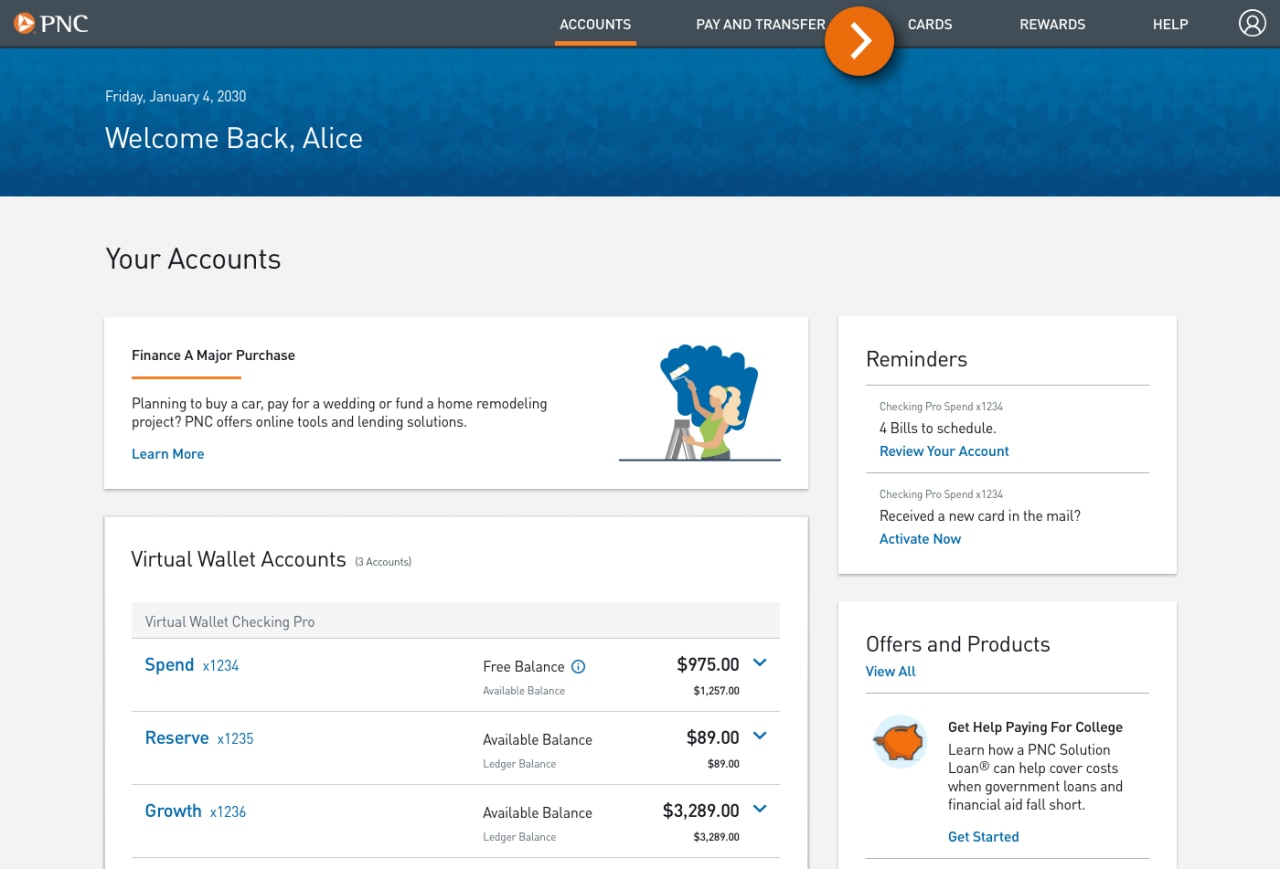Expand the Spend account balance details

[759, 662]
